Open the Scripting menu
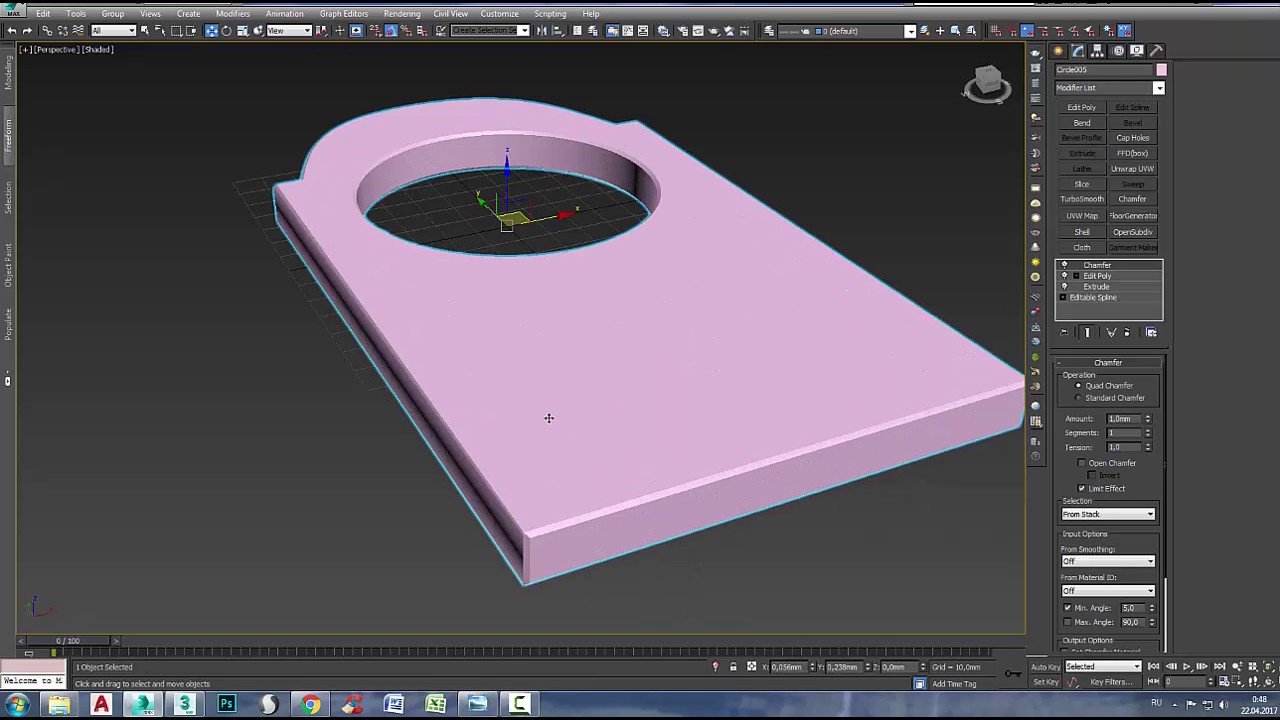This screenshot has width=1280, height=720. [550, 14]
